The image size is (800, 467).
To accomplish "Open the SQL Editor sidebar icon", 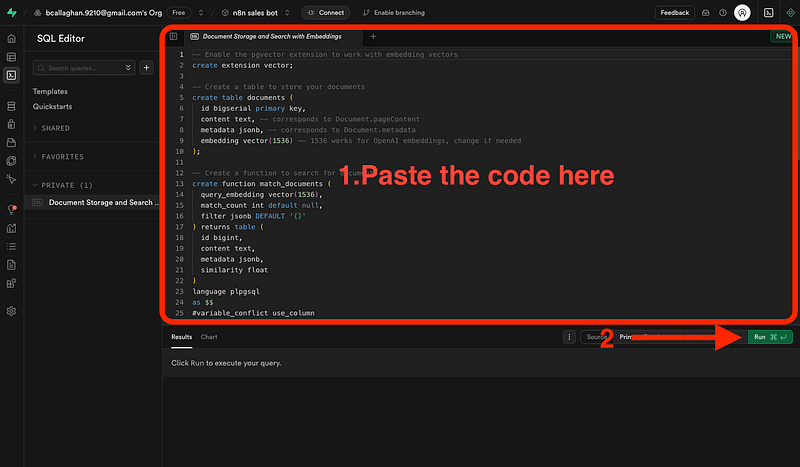I will pos(11,74).
